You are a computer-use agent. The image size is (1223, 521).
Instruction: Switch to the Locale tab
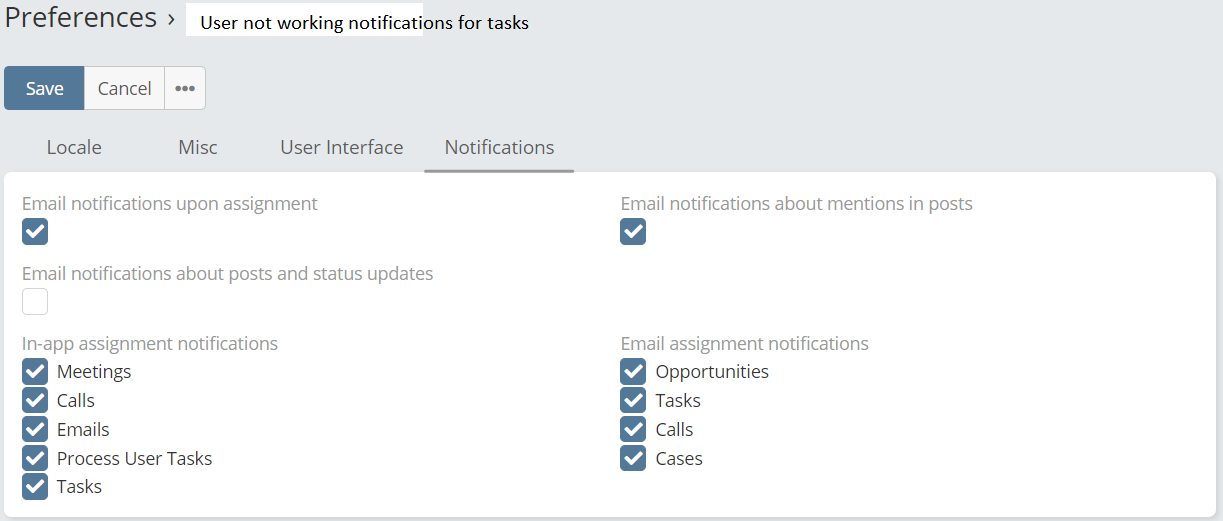tap(74, 147)
